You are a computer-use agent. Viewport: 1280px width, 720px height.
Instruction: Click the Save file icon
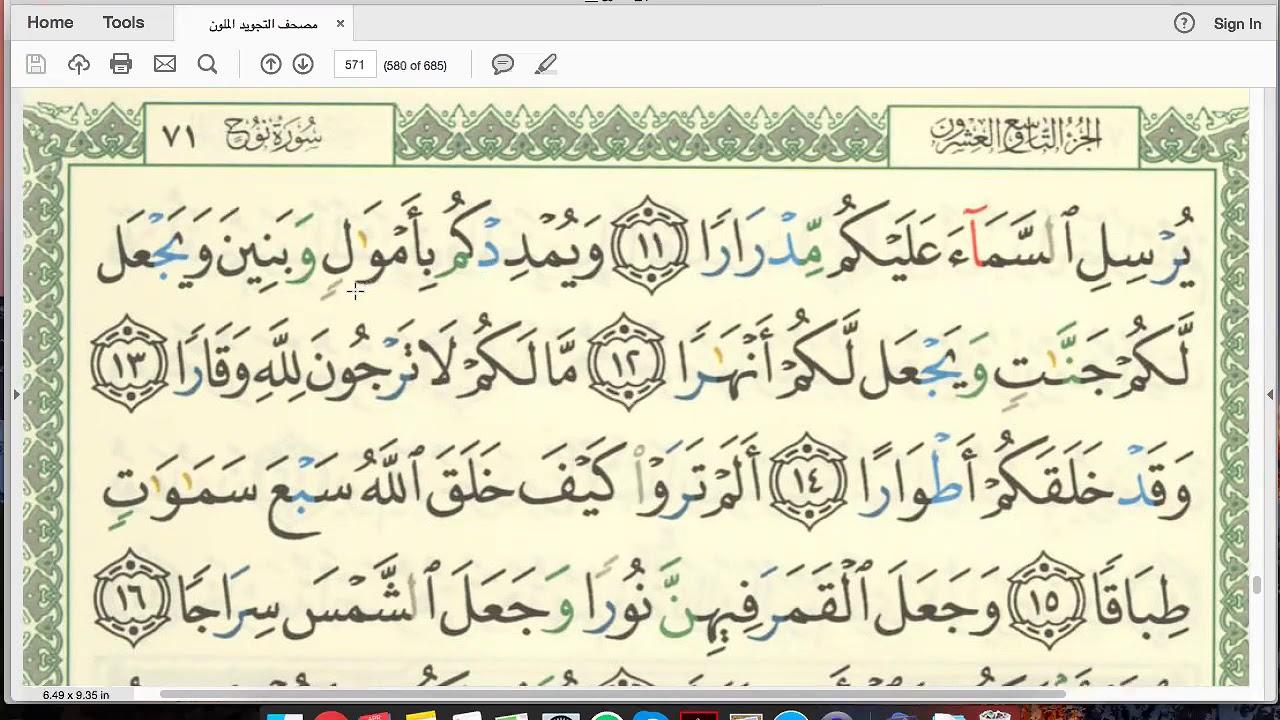pyautogui.click(x=36, y=65)
